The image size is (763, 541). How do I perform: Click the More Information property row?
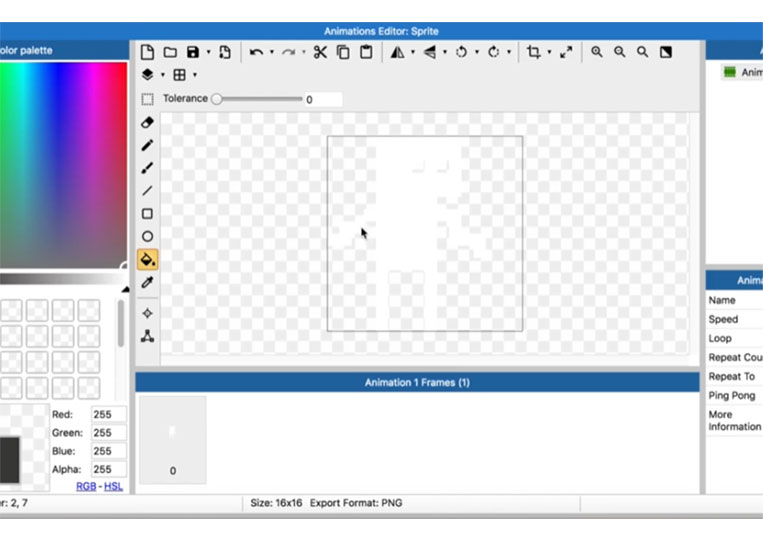click(x=734, y=420)
